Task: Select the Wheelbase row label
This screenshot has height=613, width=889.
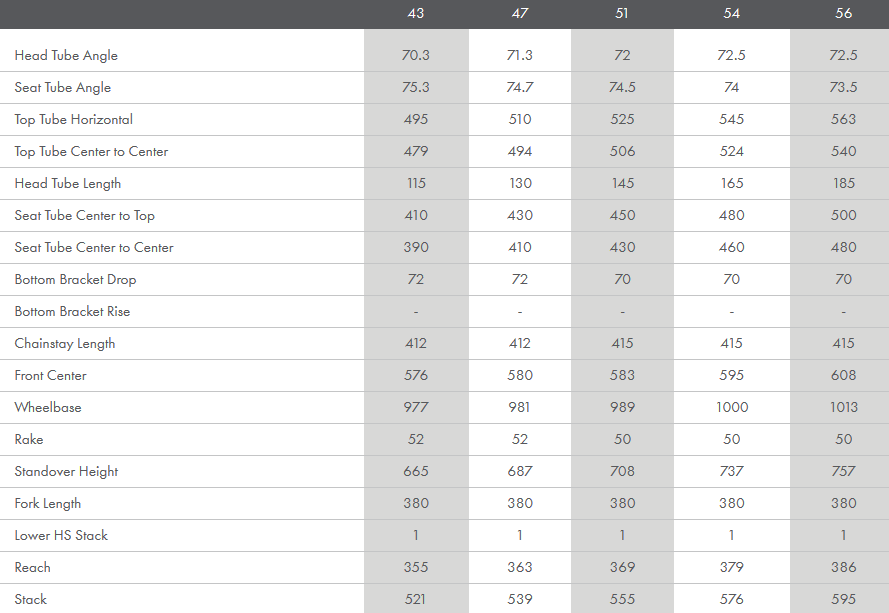Action: pos(48,408)
